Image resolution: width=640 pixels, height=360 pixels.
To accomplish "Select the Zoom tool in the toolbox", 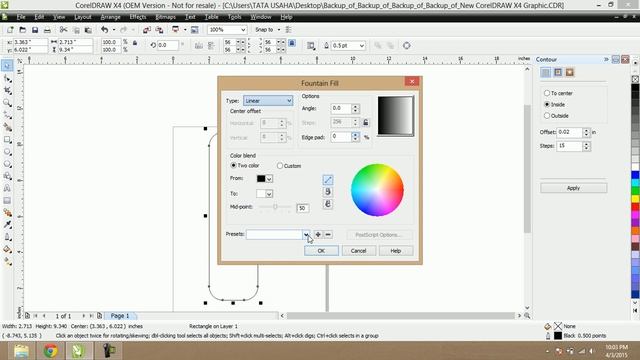I will point(7,103).
